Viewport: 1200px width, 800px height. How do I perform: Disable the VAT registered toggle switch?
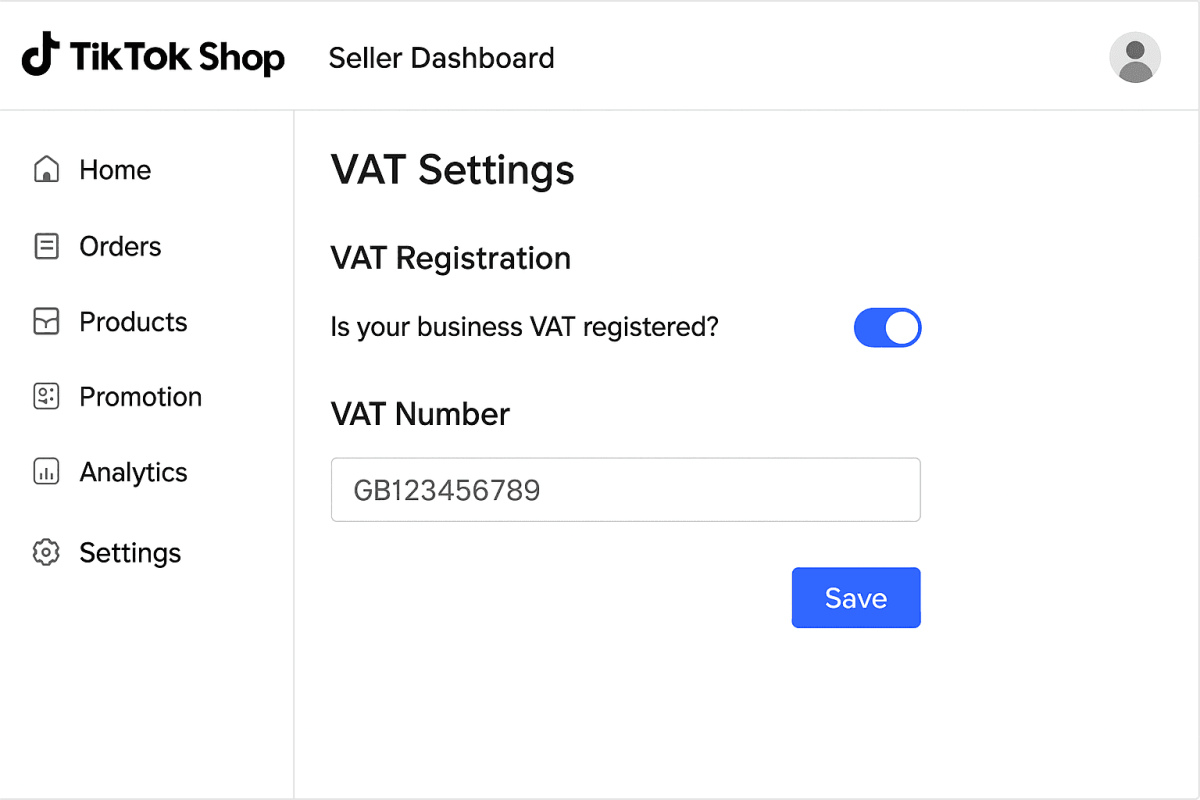pos(887,328)
